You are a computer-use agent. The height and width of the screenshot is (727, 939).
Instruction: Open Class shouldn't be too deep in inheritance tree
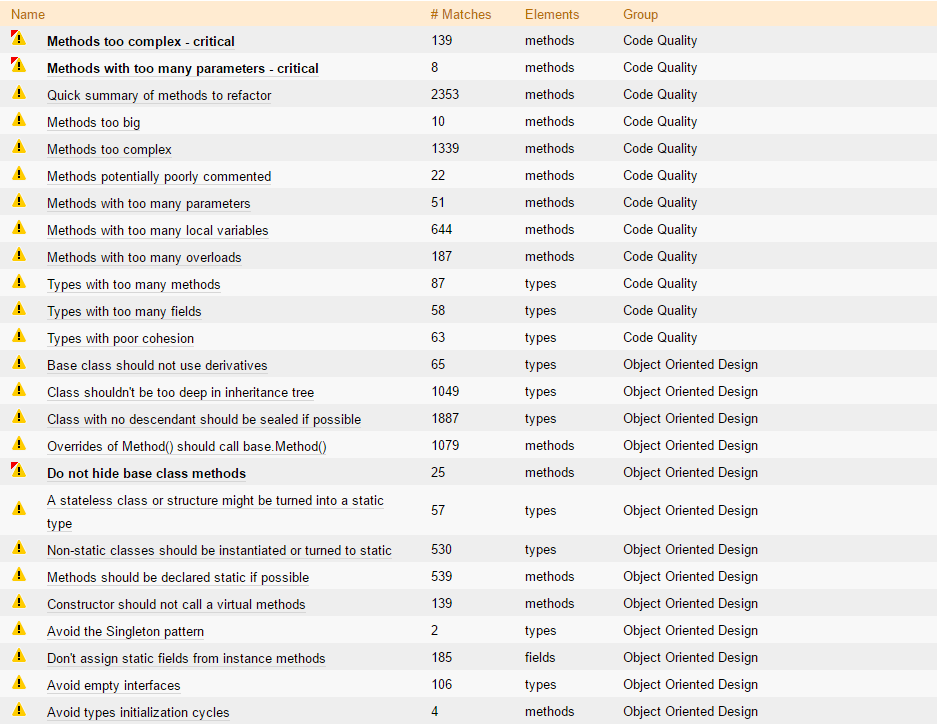coord(180,392)
